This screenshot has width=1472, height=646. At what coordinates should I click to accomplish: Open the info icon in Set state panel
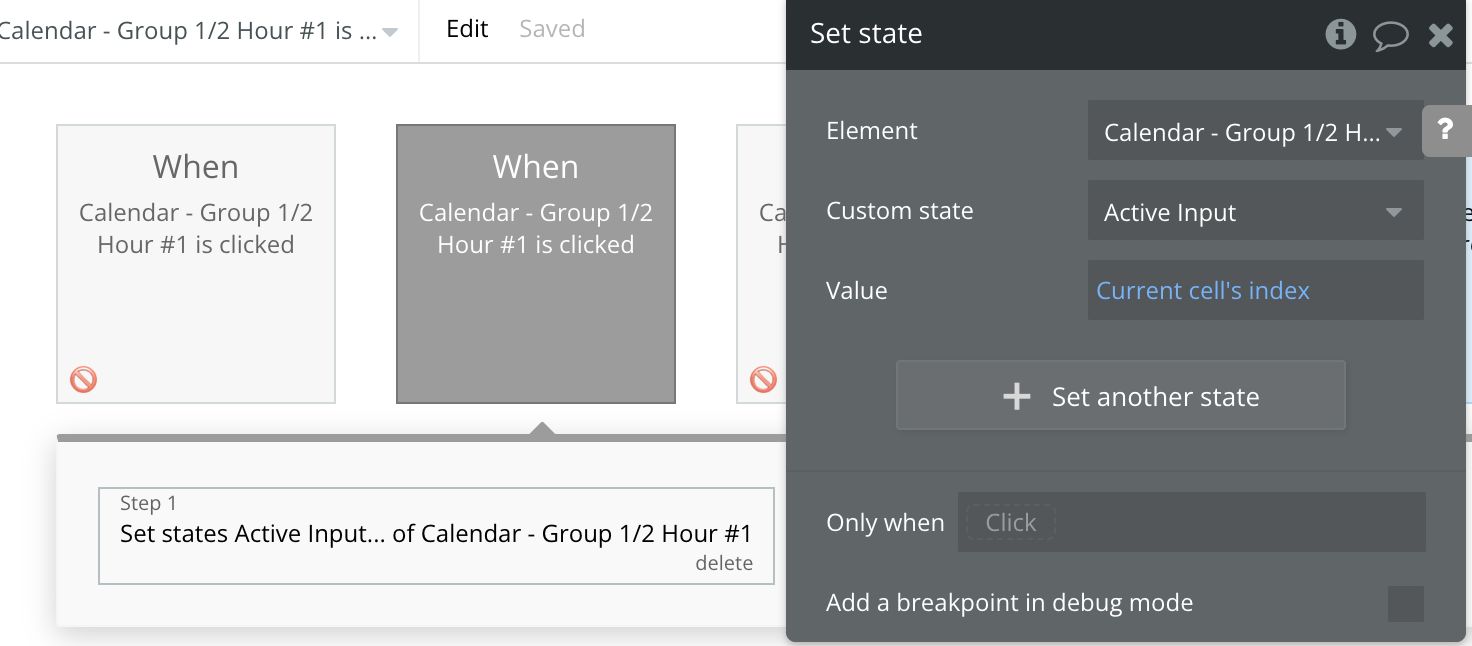click(1340, 34)
